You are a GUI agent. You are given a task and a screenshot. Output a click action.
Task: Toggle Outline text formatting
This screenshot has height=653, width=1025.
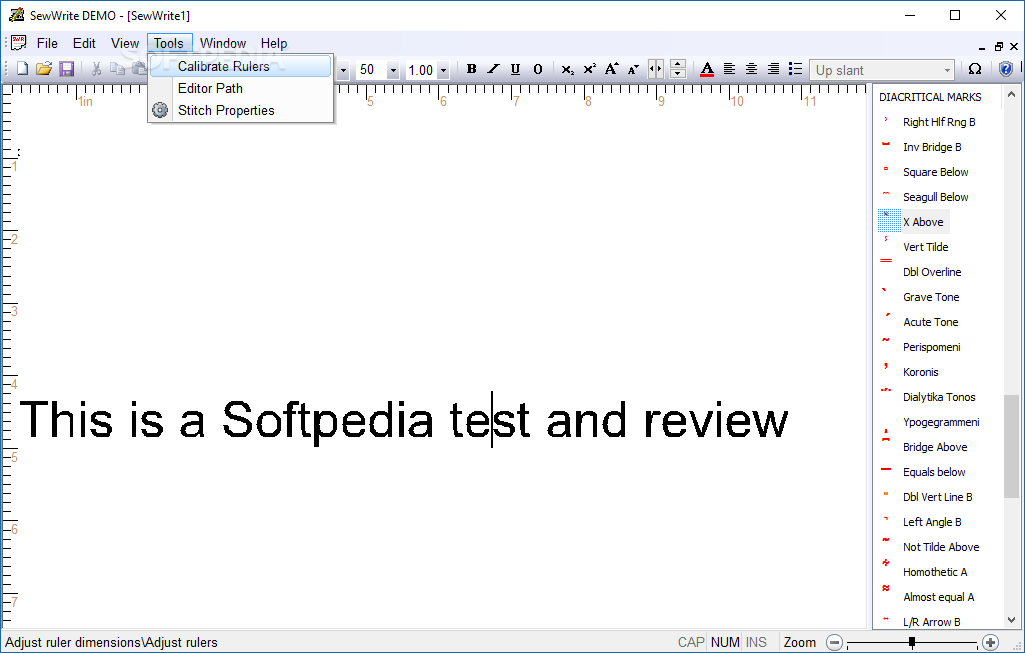click(x=537, y=69)
